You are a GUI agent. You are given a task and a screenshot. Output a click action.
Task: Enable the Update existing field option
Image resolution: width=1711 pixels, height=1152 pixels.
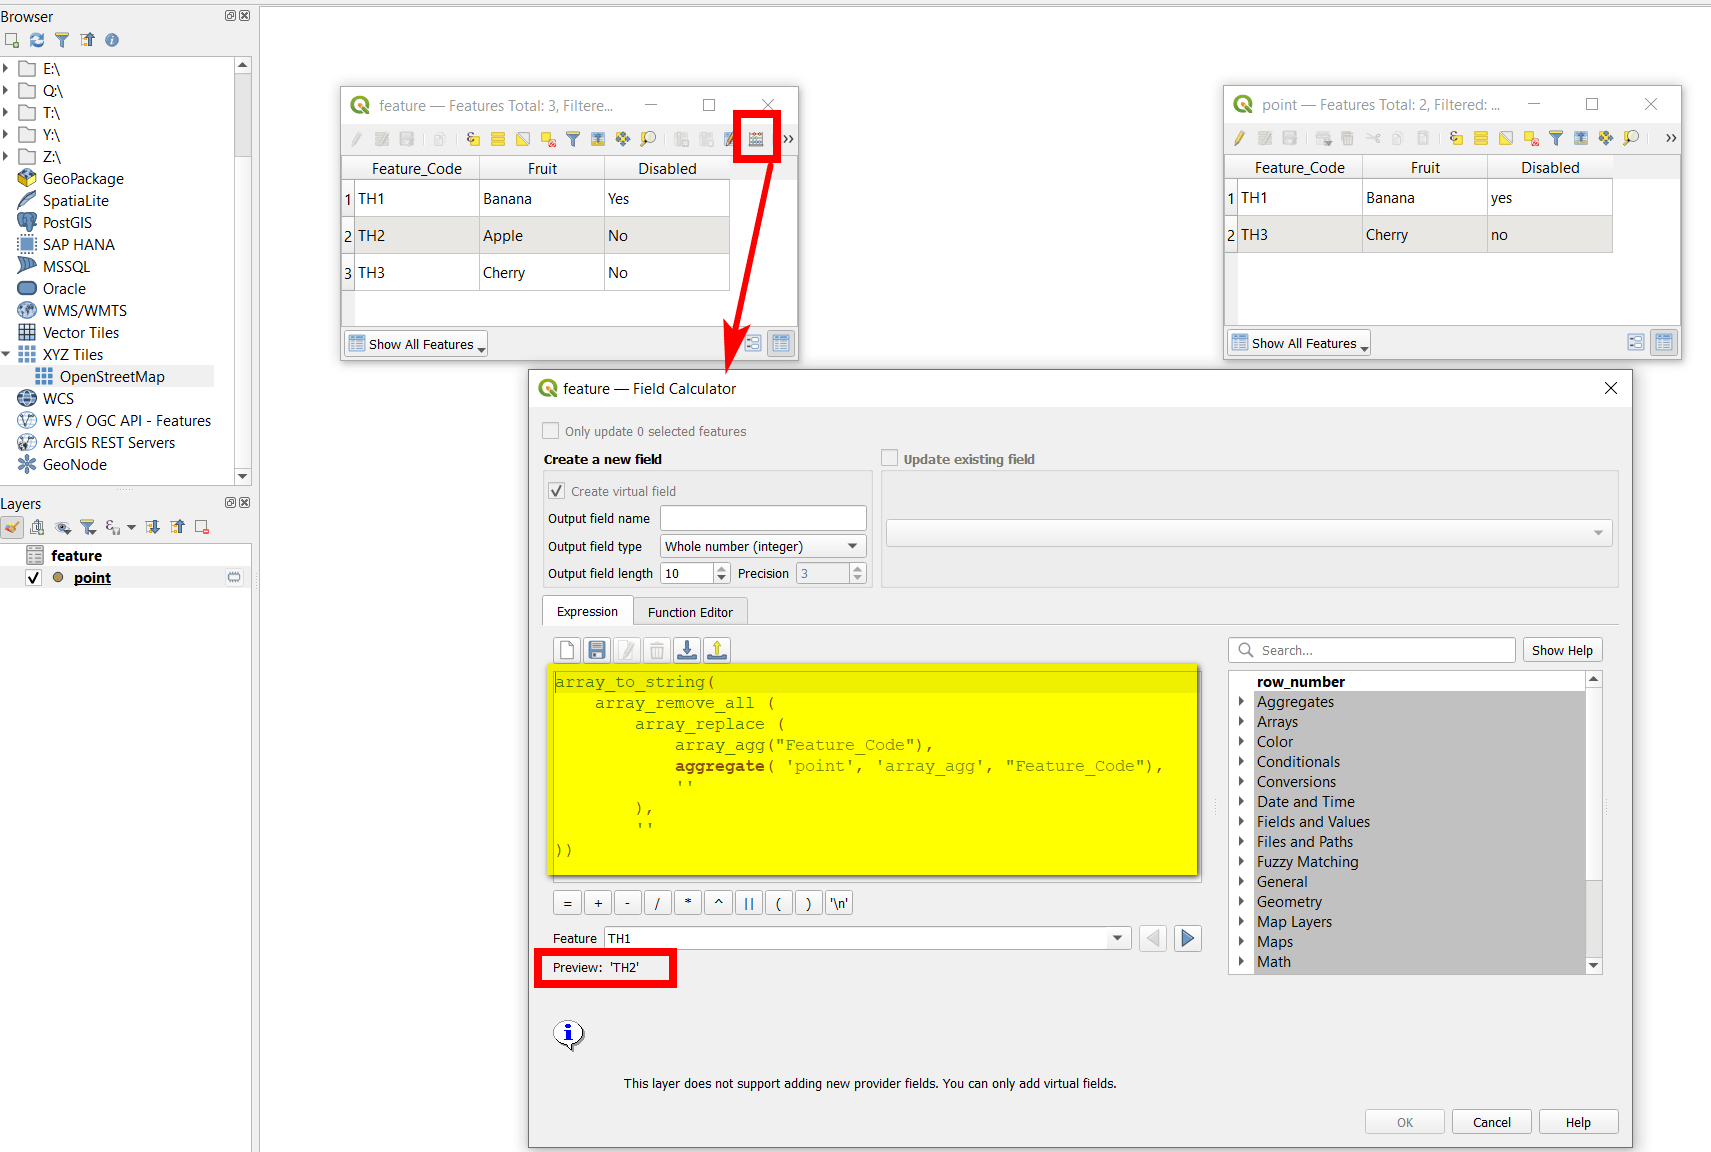[889, 458]
